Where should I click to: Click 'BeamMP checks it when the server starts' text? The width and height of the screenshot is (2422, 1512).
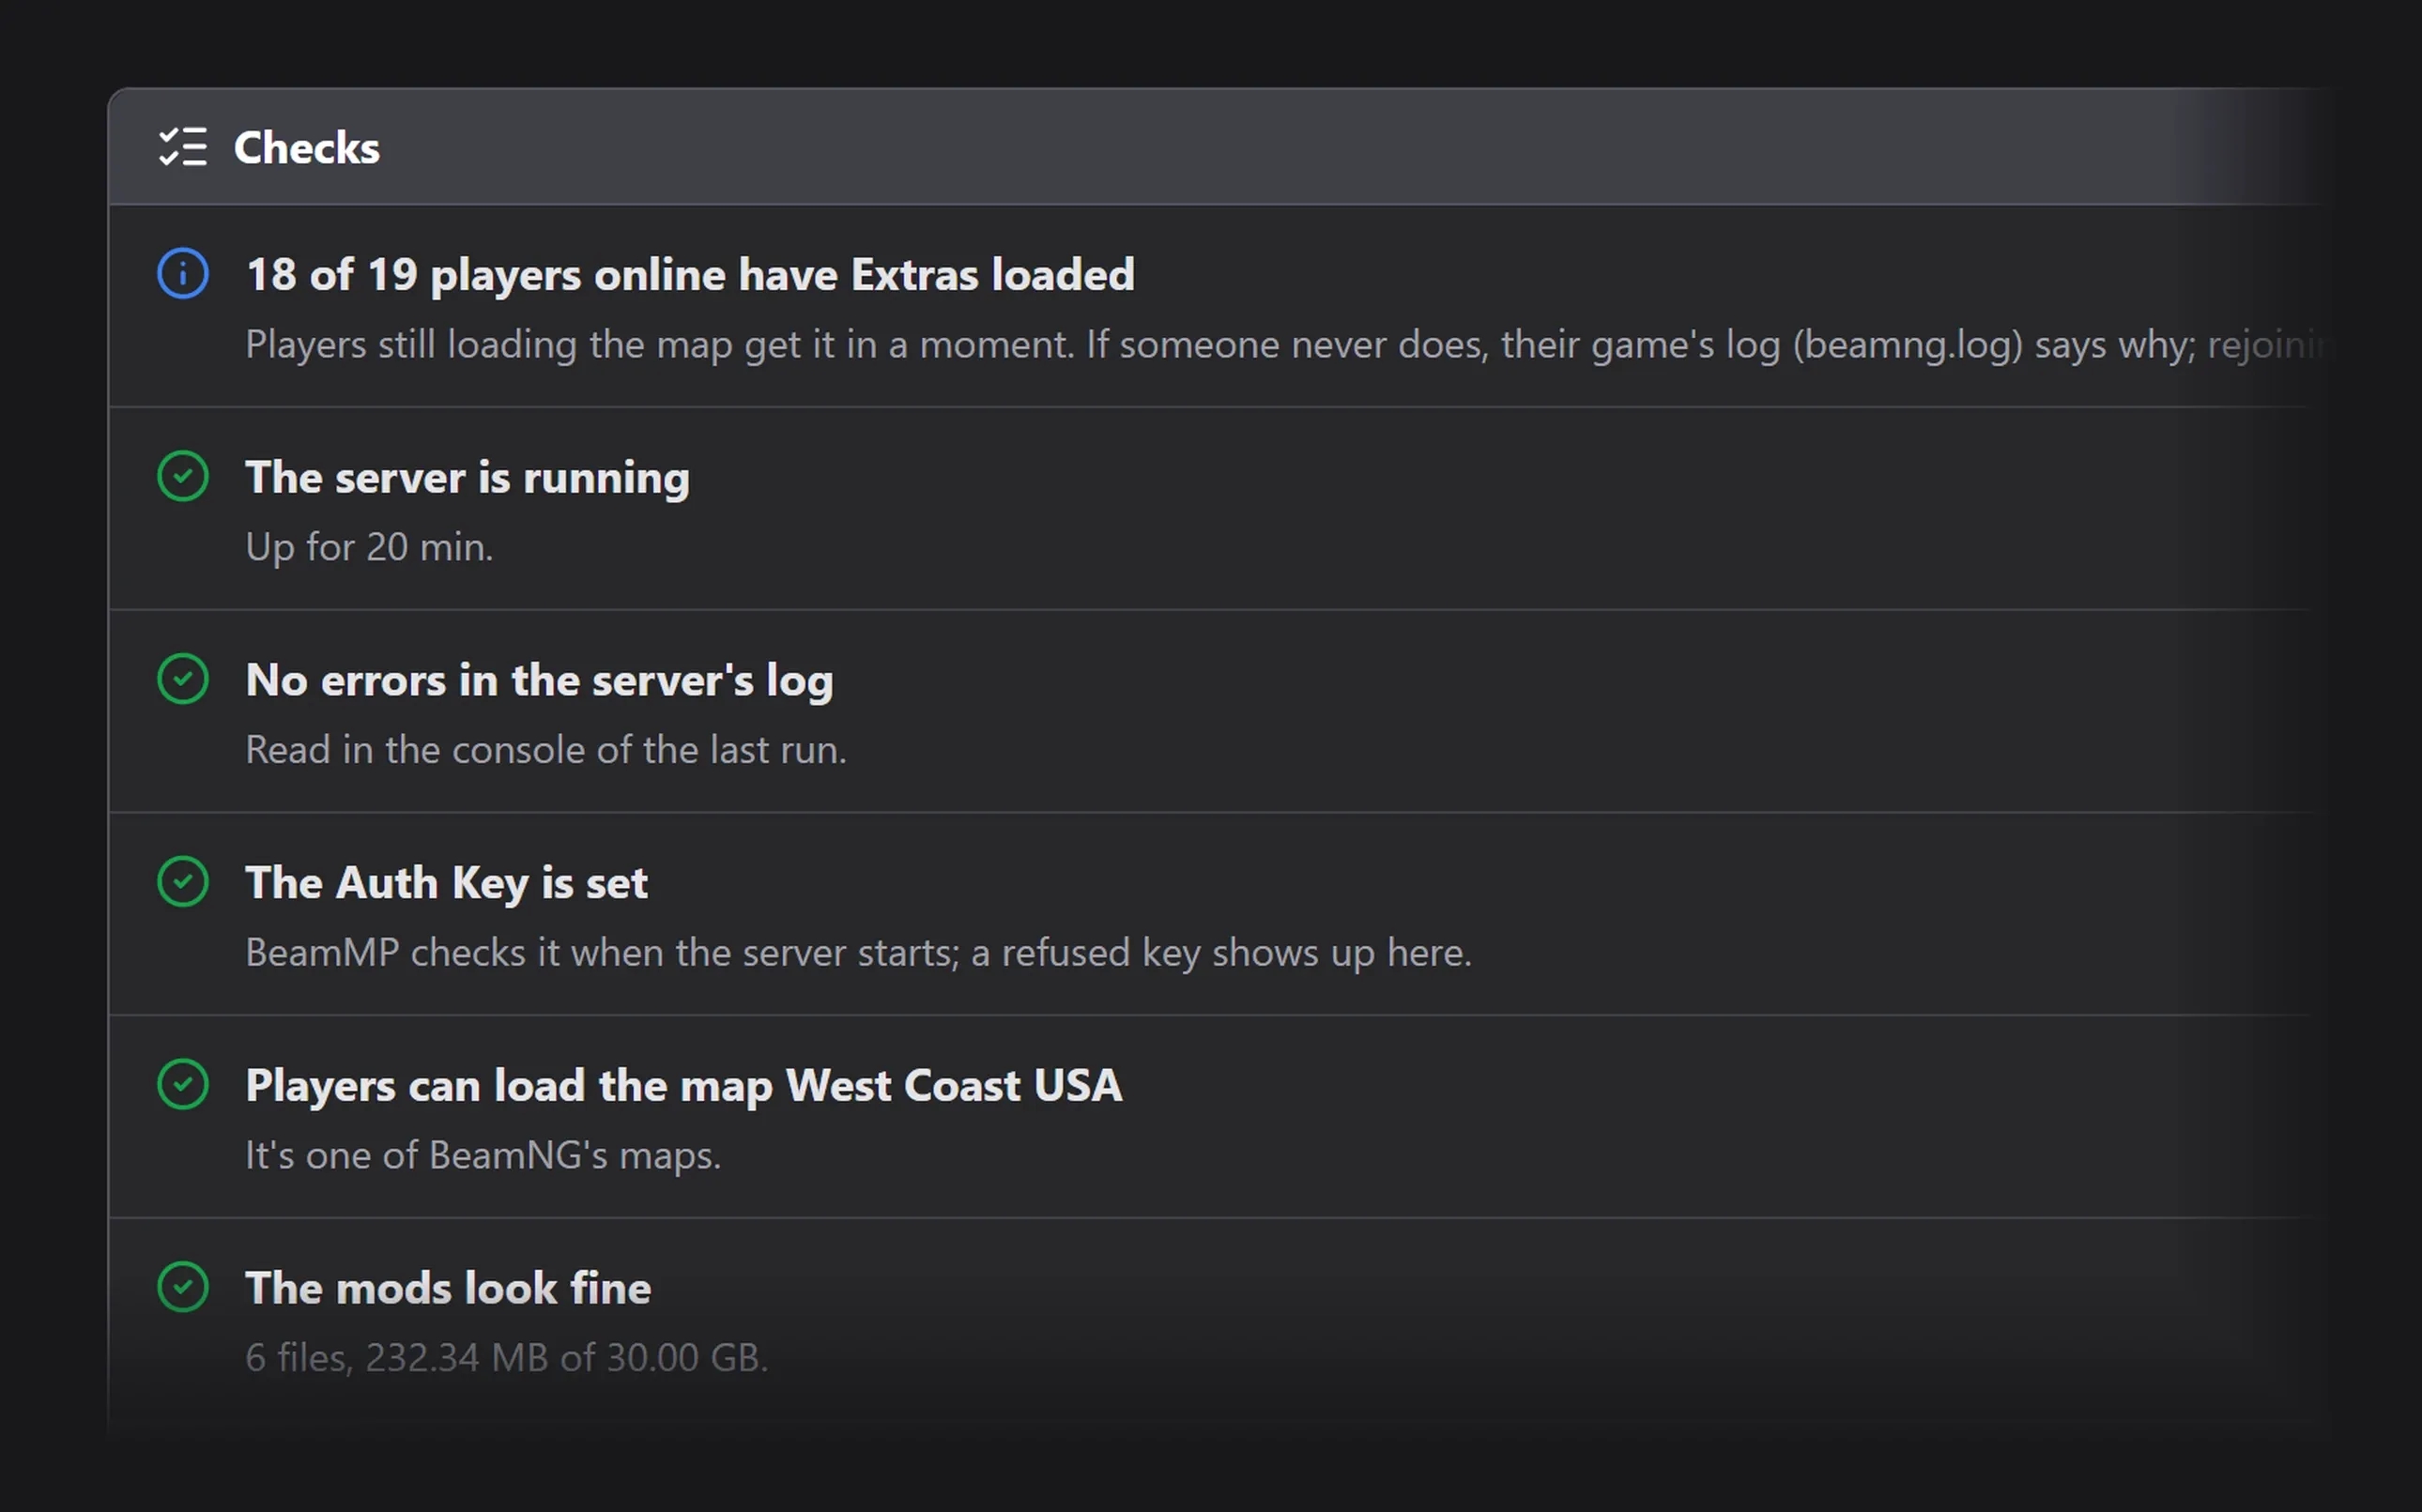pyautogui.click(x=858, y=953)
